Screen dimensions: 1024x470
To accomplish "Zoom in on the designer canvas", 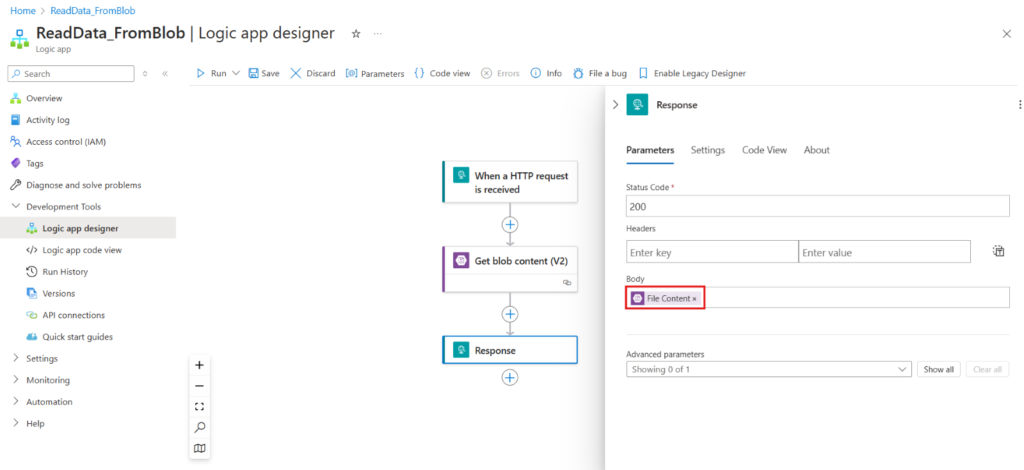I will (200, 365).
